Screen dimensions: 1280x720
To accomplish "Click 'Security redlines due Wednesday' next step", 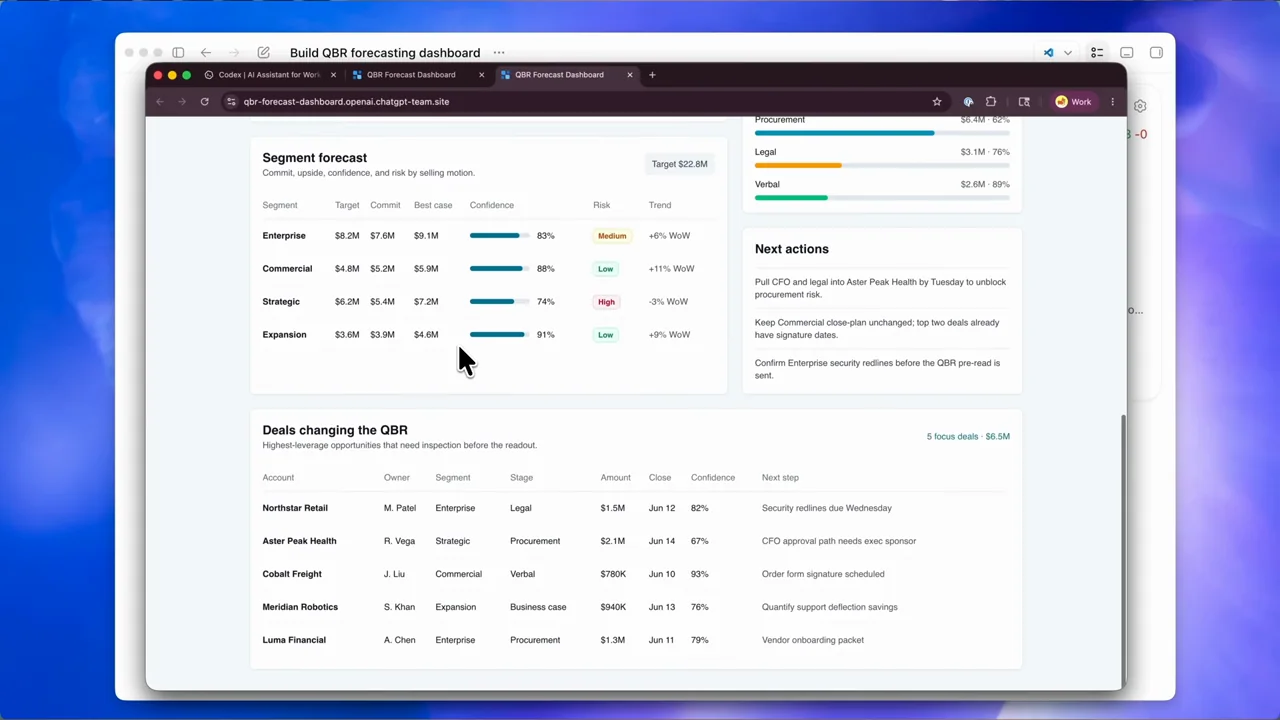I will tap(827, 508).
